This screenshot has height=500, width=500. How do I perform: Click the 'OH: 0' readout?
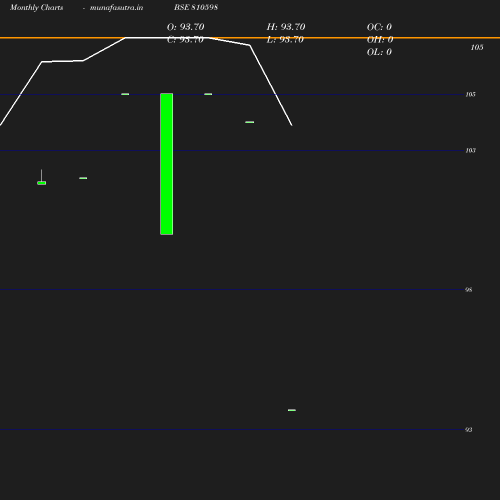click(380, 40)
